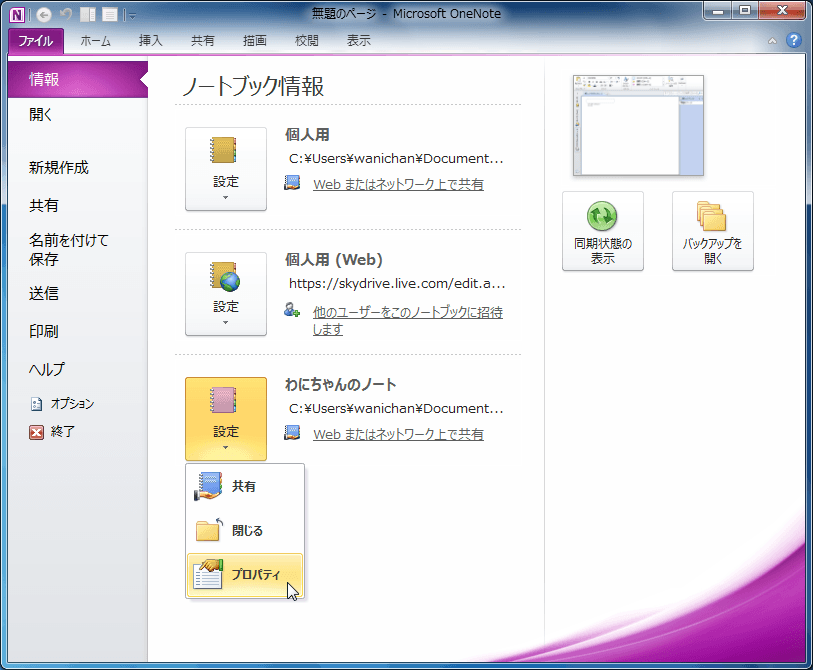The height and width of the screenshot is (670, 813).
Task: Minimize the ribbon using the caret arrow
Action: [772, 40]
